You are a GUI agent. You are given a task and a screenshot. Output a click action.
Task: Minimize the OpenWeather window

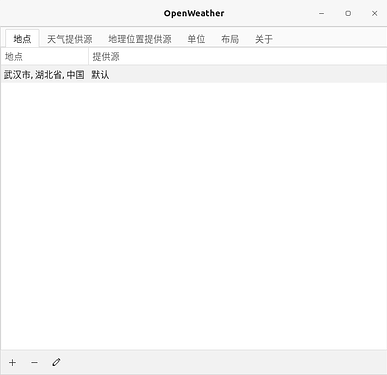tap(321, 13)
